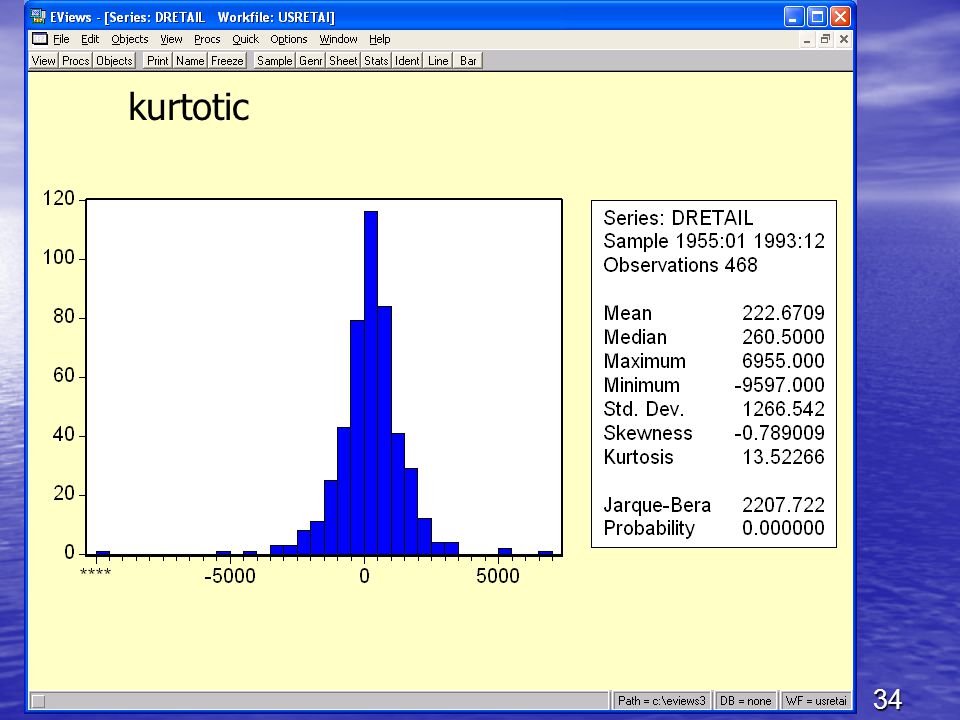
Task: Click the Genr toolbar button
Action: pyautogui.click(x=310, y=61)
